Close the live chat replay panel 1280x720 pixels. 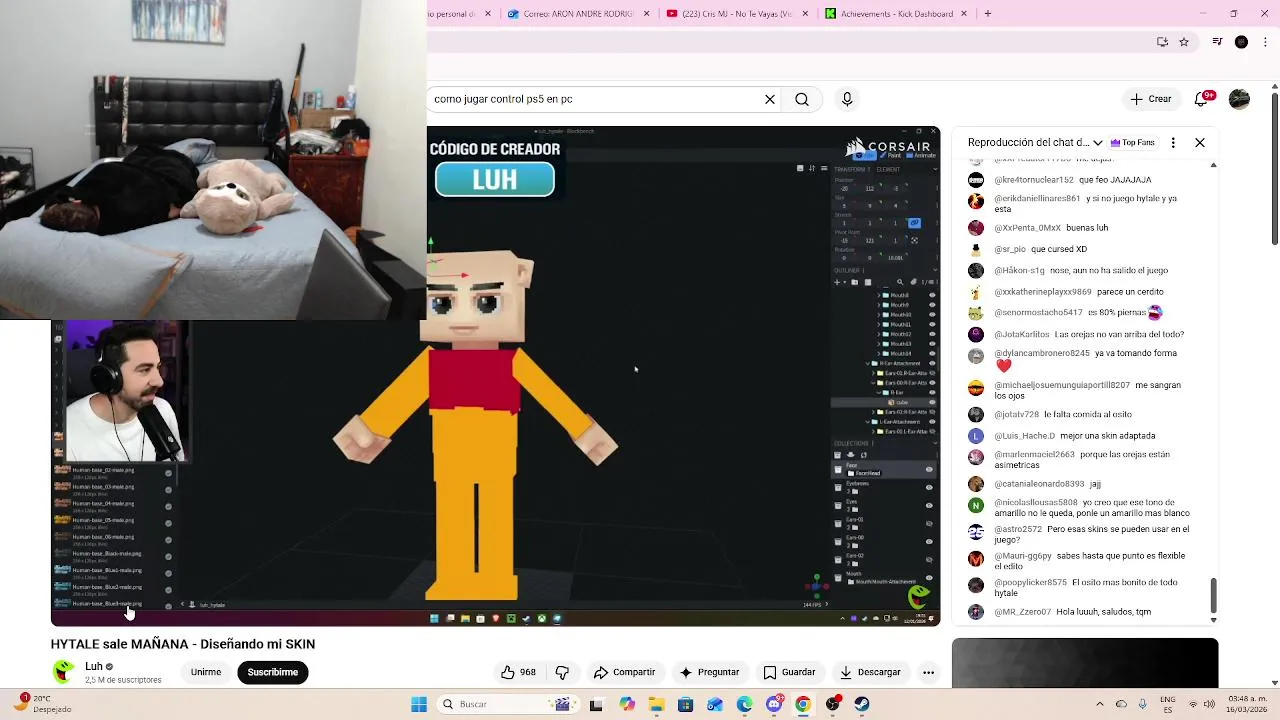point(1200,142)
